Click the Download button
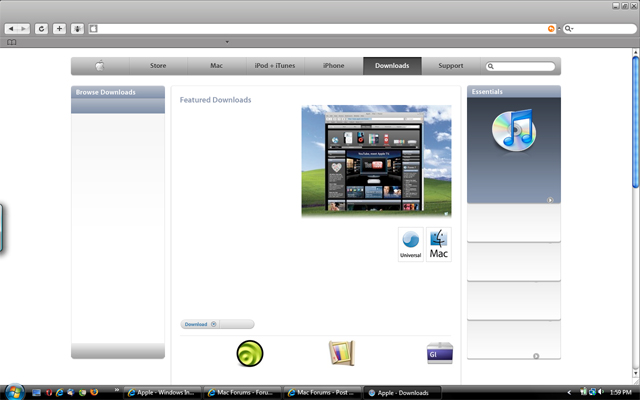The width and height of the screenshot is (640, 400). [x=200, y=324]
